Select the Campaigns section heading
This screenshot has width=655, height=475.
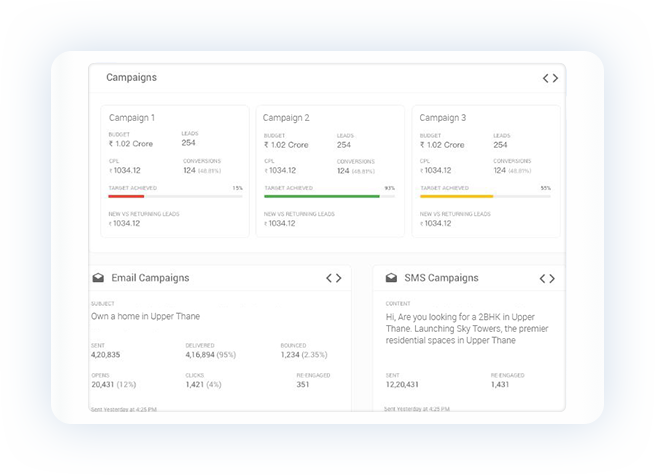[x=131, y=77]
